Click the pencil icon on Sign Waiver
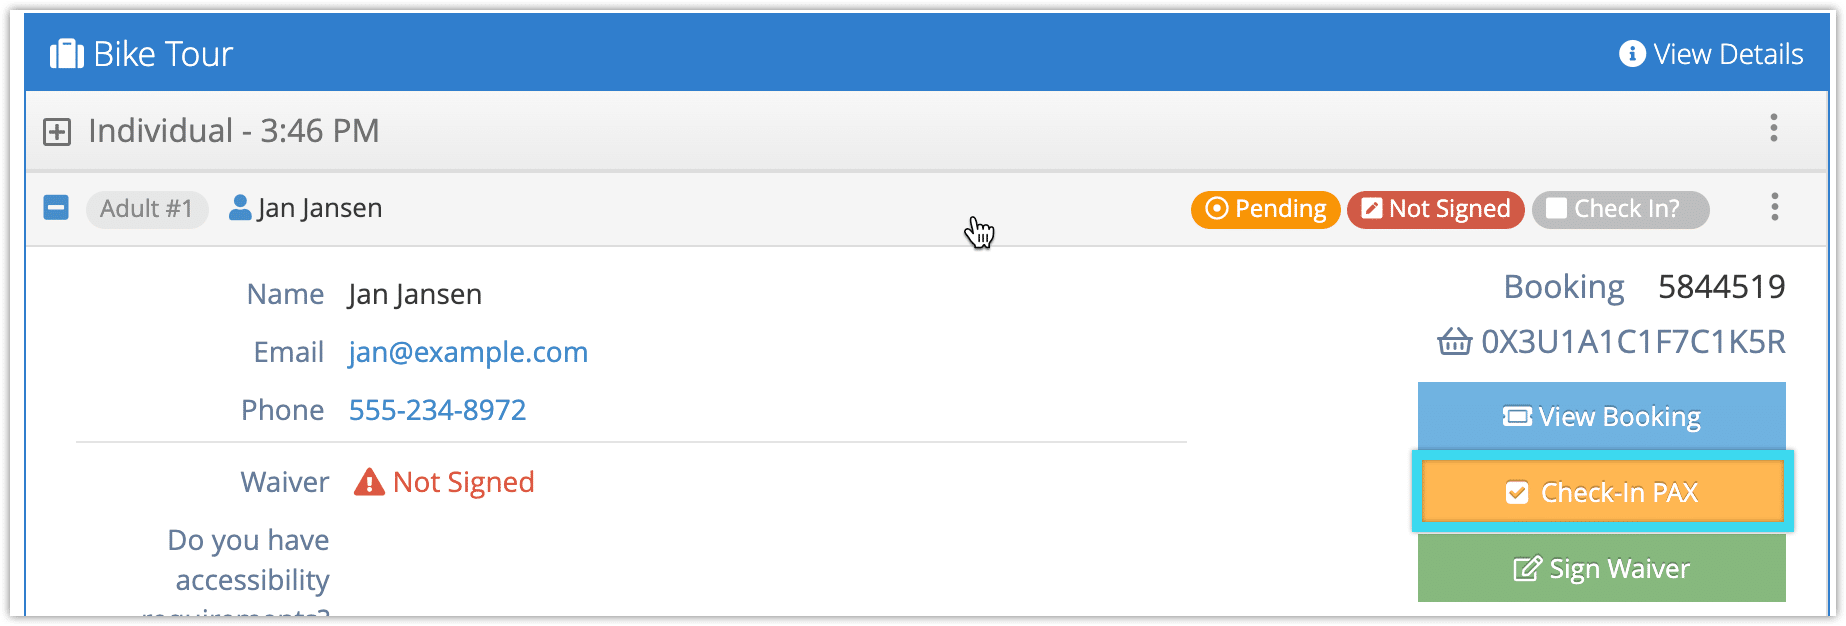This screenshot has height=626, width=1846. [x=1527, y=569]
